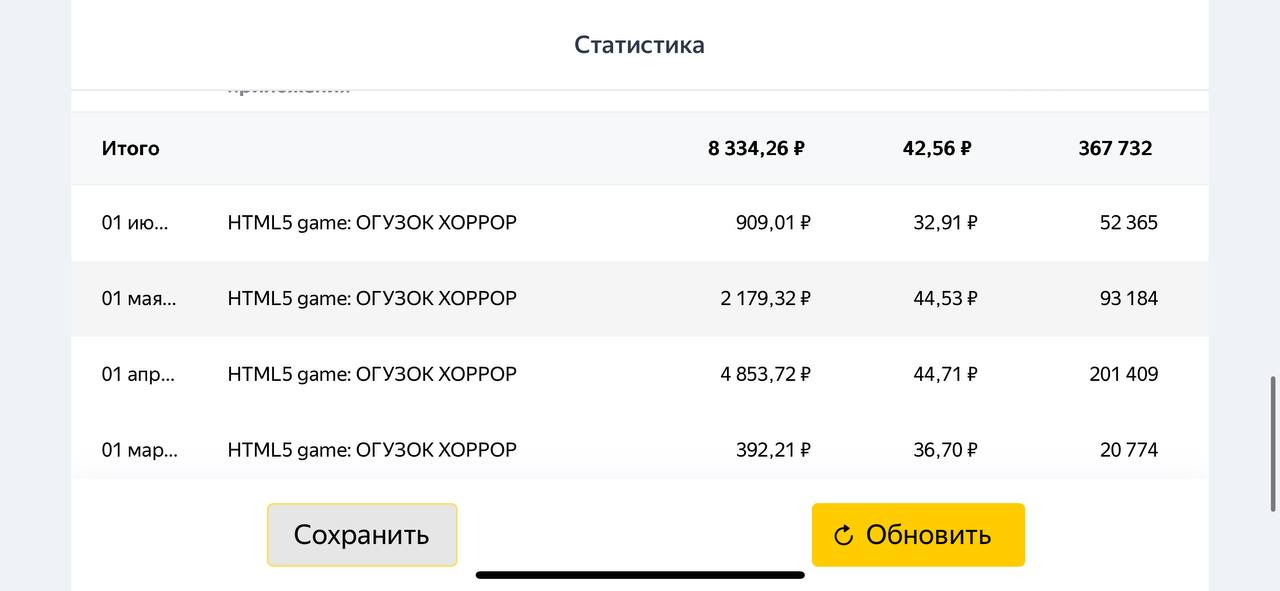Select the Итого row label

[x=130, y=148]
